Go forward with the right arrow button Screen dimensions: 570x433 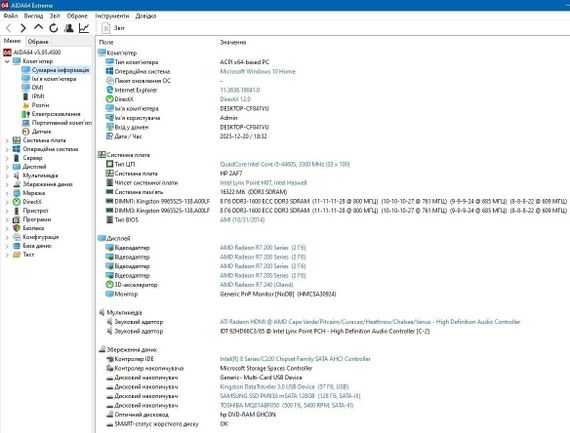[x=23, y=28]
